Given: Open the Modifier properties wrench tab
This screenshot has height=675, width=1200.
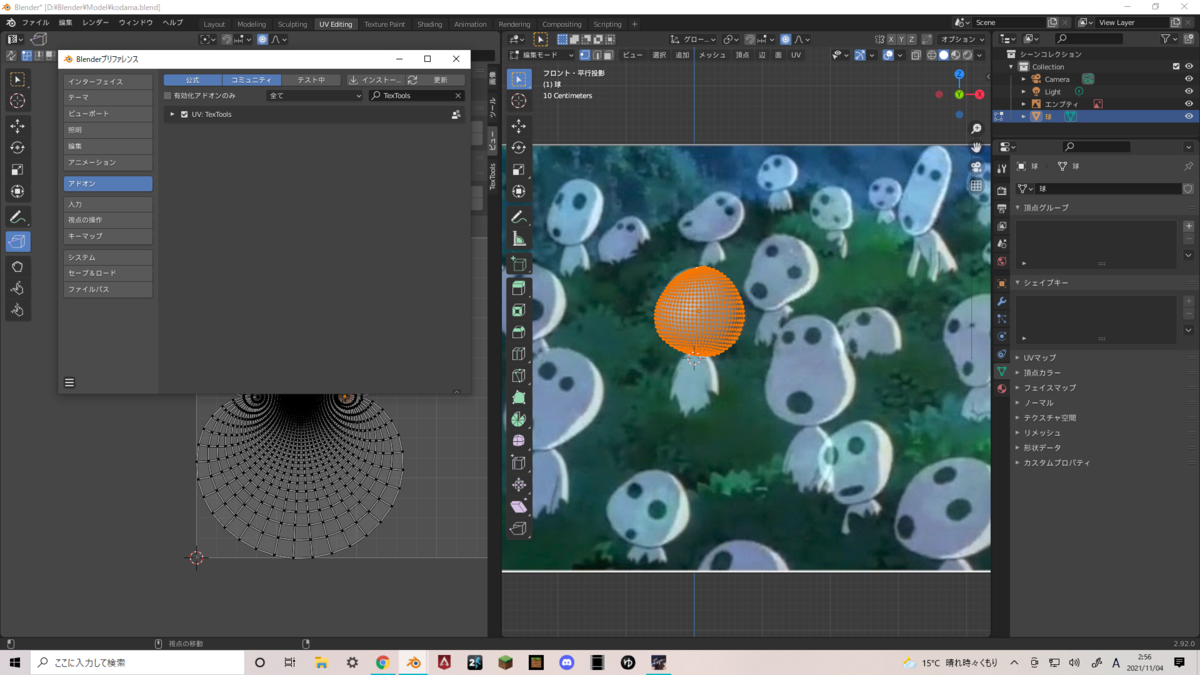Looking at the screenshot, I should pos(1001,300).
